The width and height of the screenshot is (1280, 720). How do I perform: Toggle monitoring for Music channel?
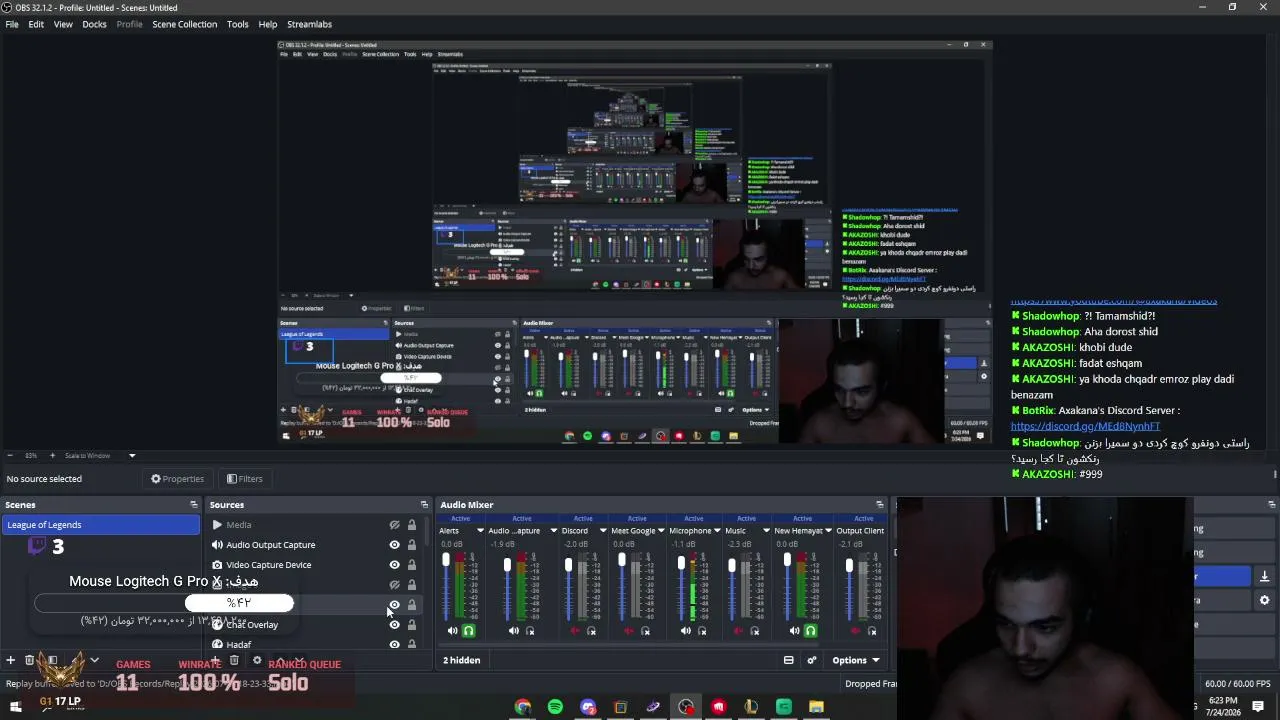pos(755,631)
